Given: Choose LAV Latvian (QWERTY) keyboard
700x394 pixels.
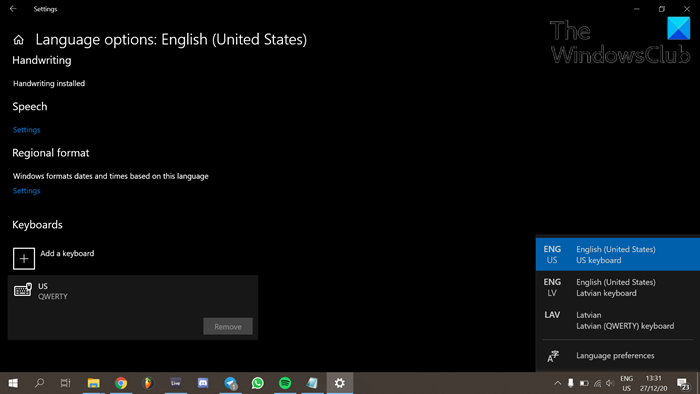Looking at the screenshot, I should click(617, 320).
